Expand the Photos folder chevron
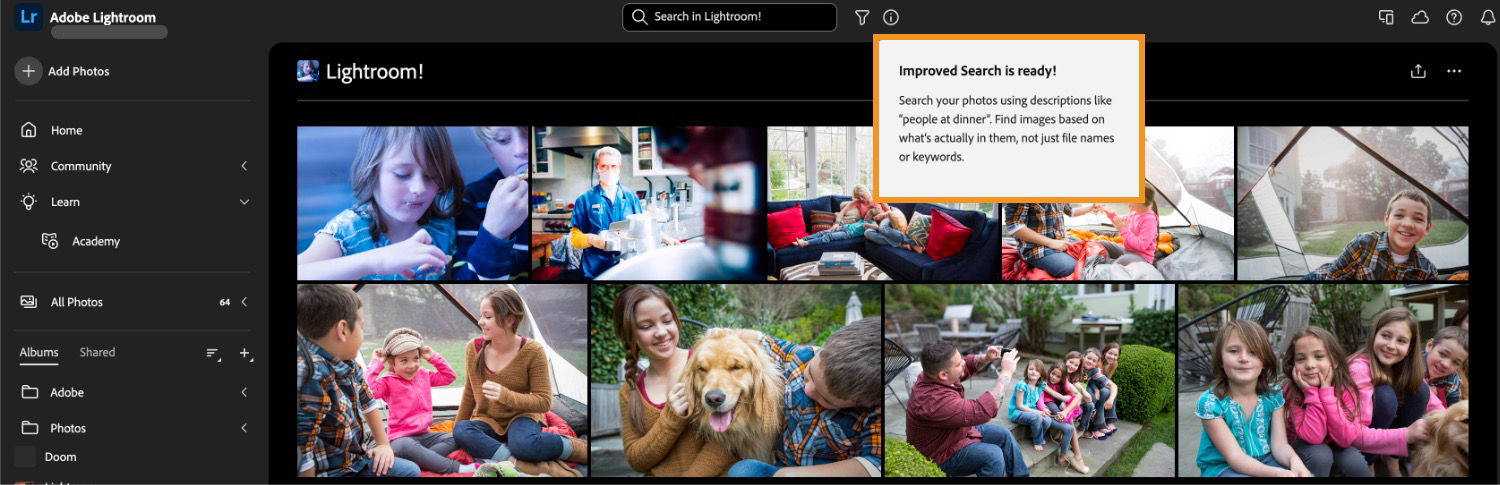 244,428
